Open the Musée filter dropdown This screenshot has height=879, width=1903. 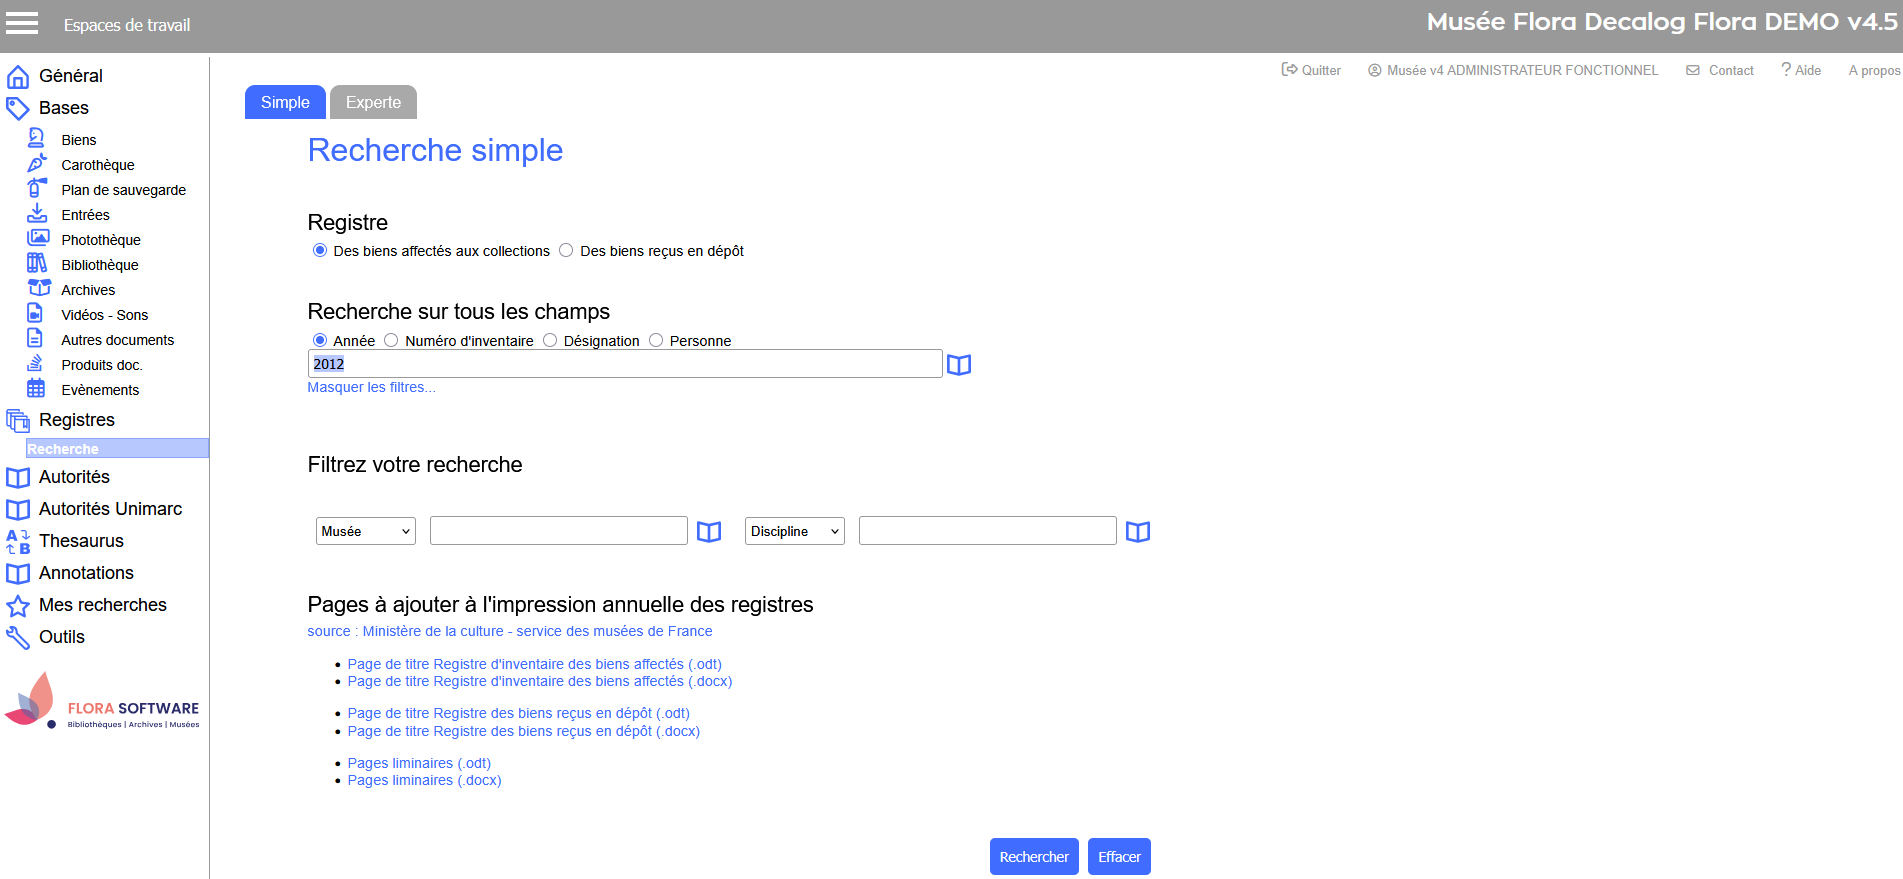pos(365,531)
